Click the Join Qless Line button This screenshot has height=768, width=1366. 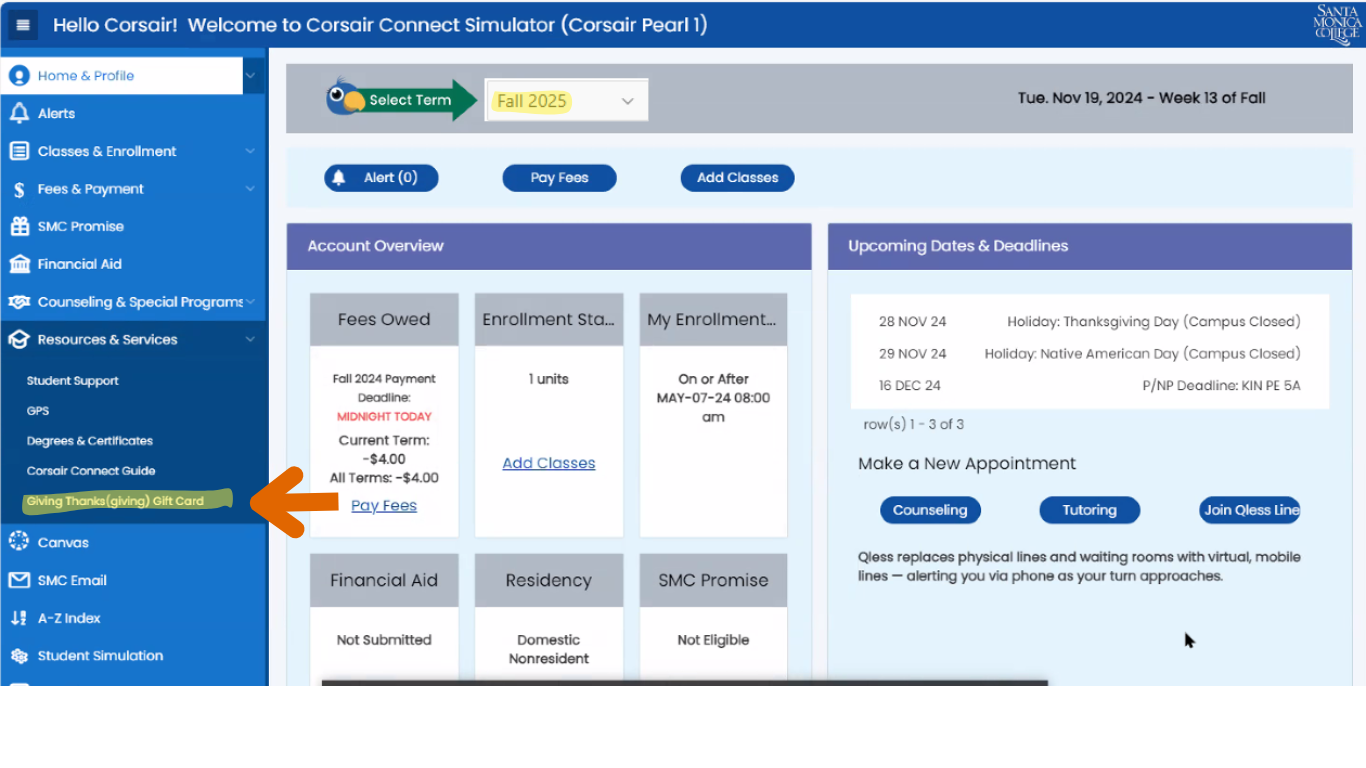pos(1250,510)
